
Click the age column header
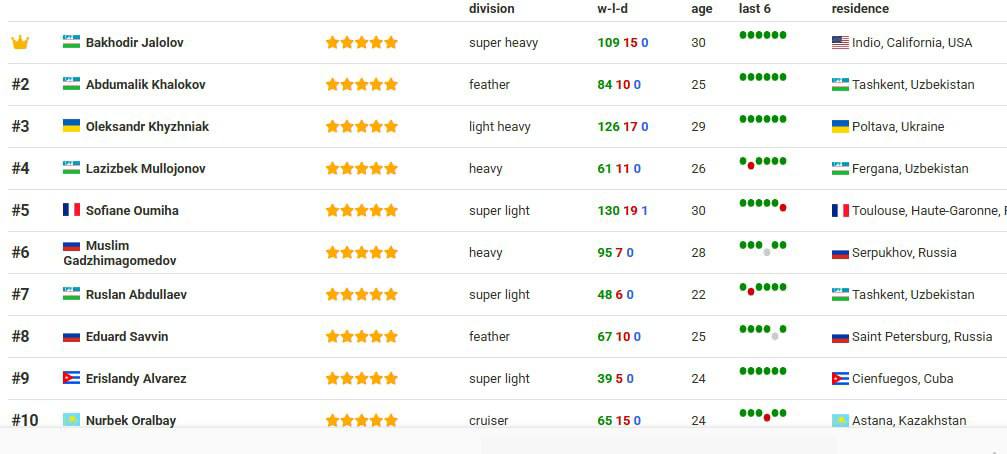(x=701, y=10)
